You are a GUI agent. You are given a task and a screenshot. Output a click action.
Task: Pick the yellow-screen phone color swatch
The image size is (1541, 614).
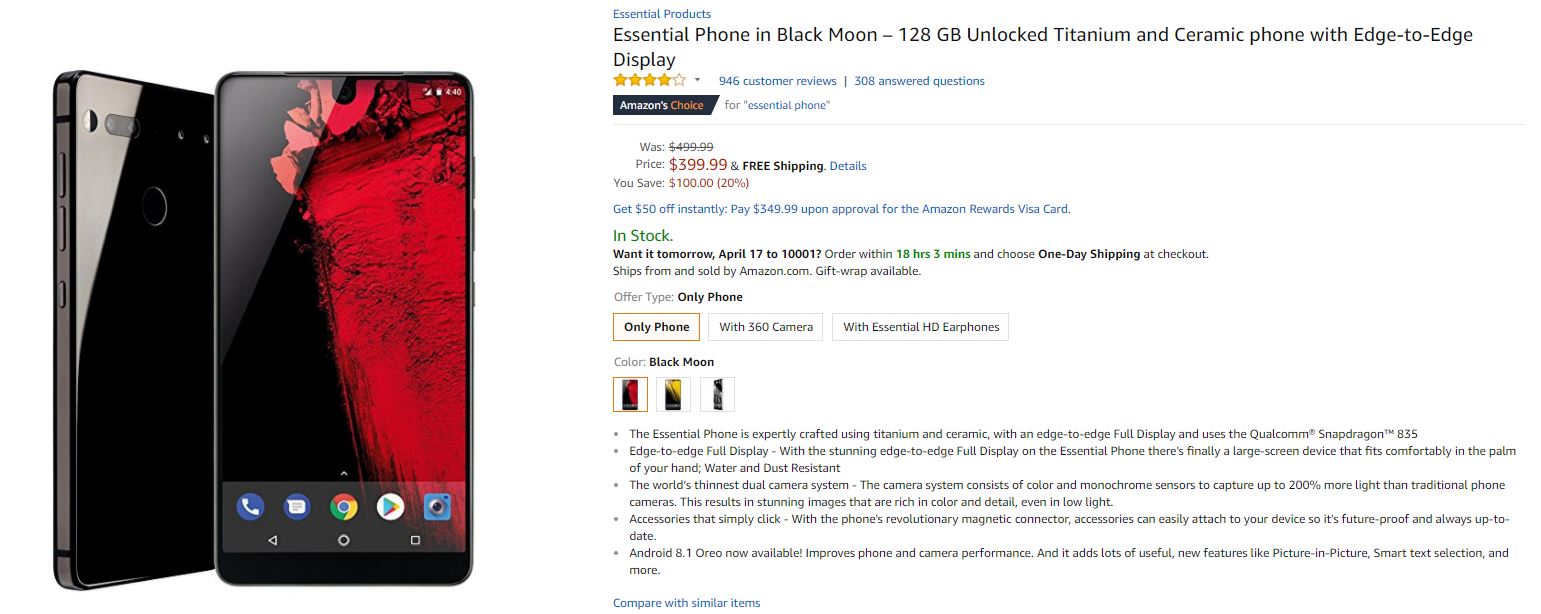tap(674, 394)
